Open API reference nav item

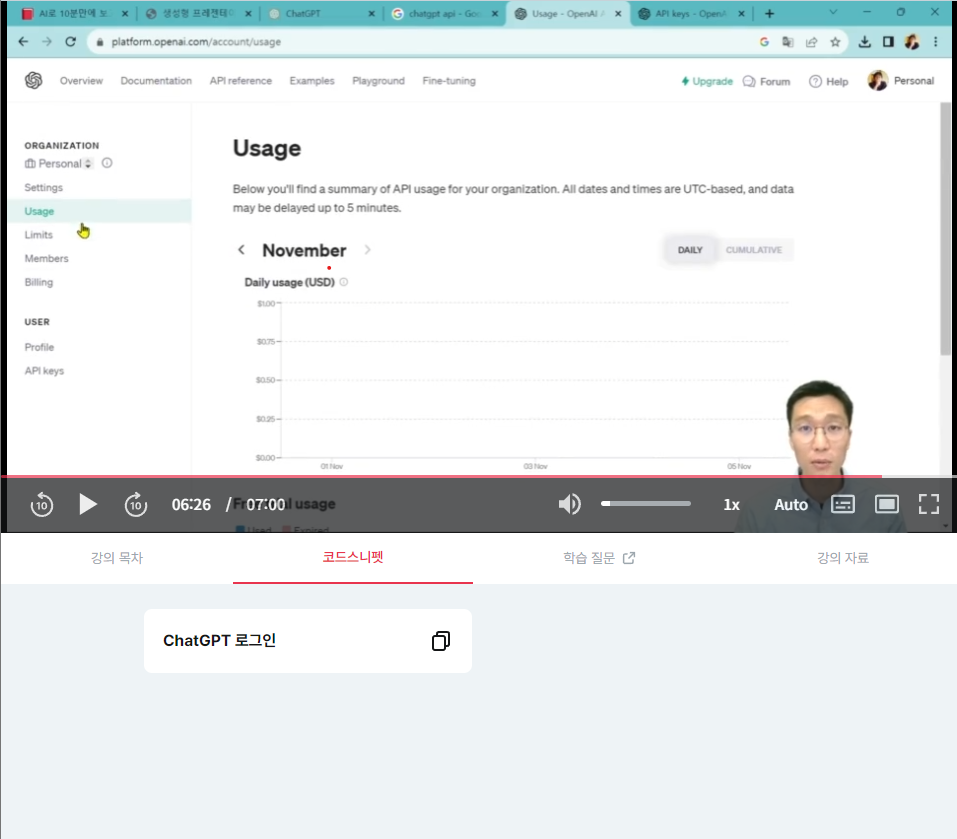click(240, 81)
